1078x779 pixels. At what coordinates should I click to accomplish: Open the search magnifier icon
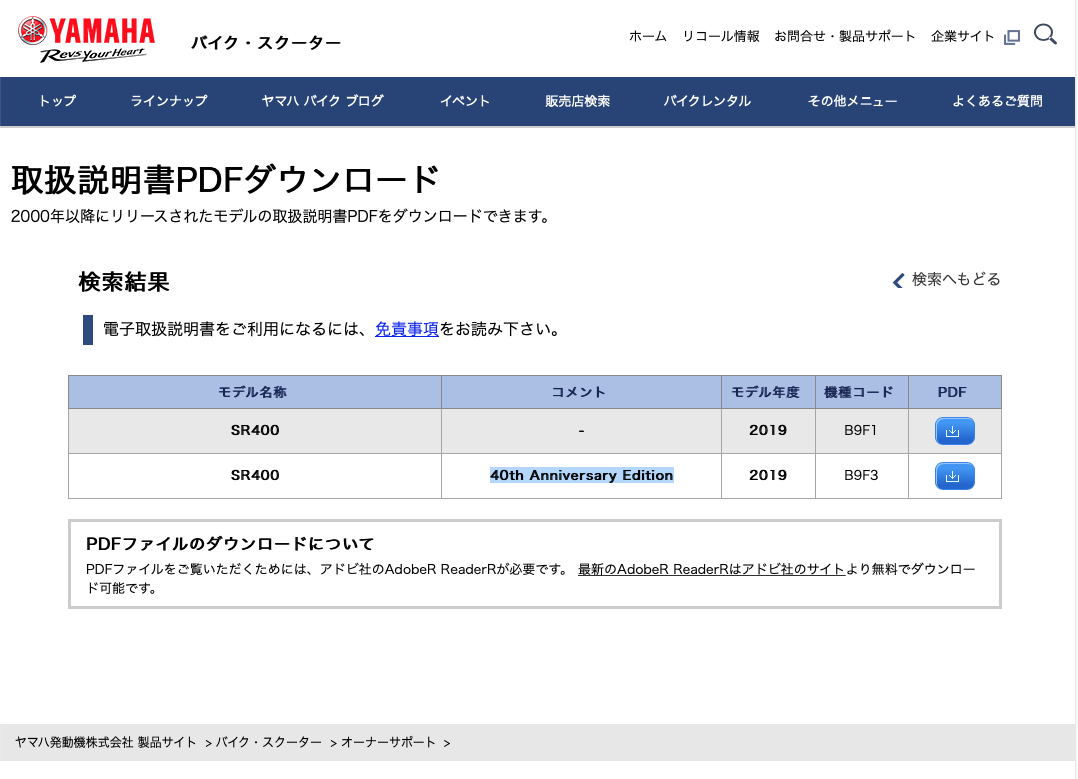click(x=1045, y=35)
